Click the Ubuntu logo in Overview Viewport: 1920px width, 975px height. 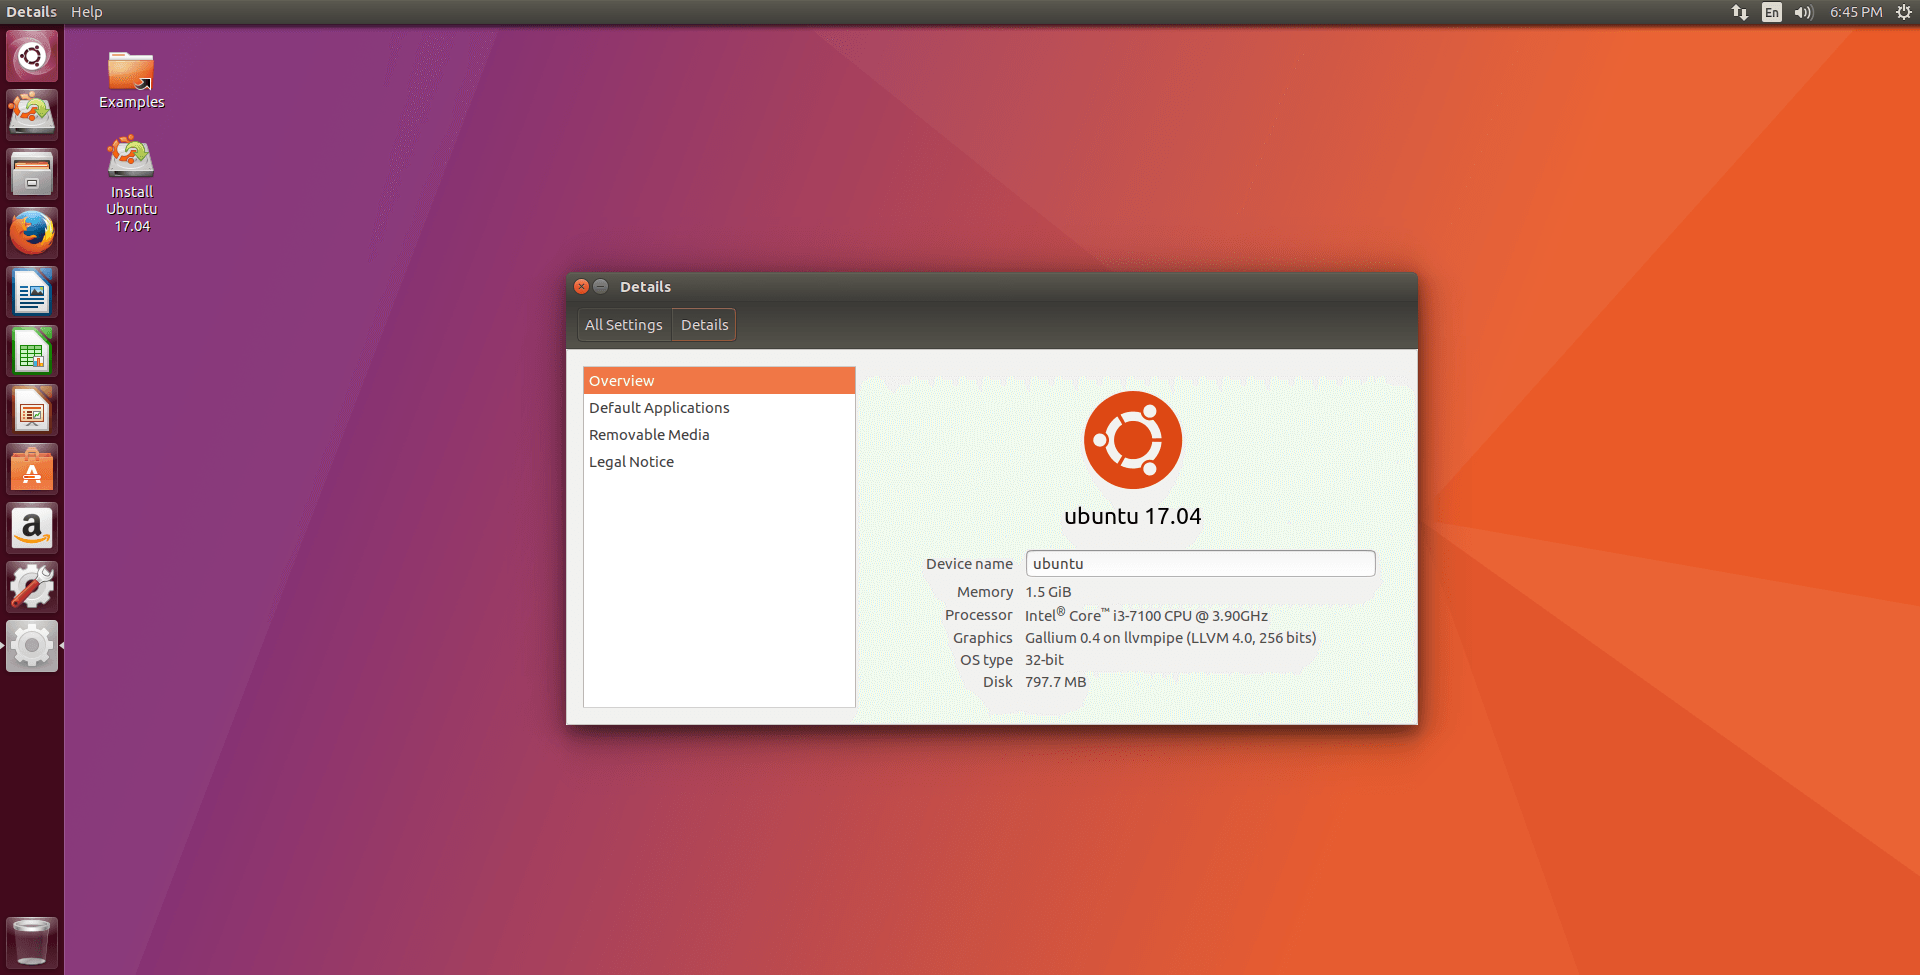[x=1133, y=440]
